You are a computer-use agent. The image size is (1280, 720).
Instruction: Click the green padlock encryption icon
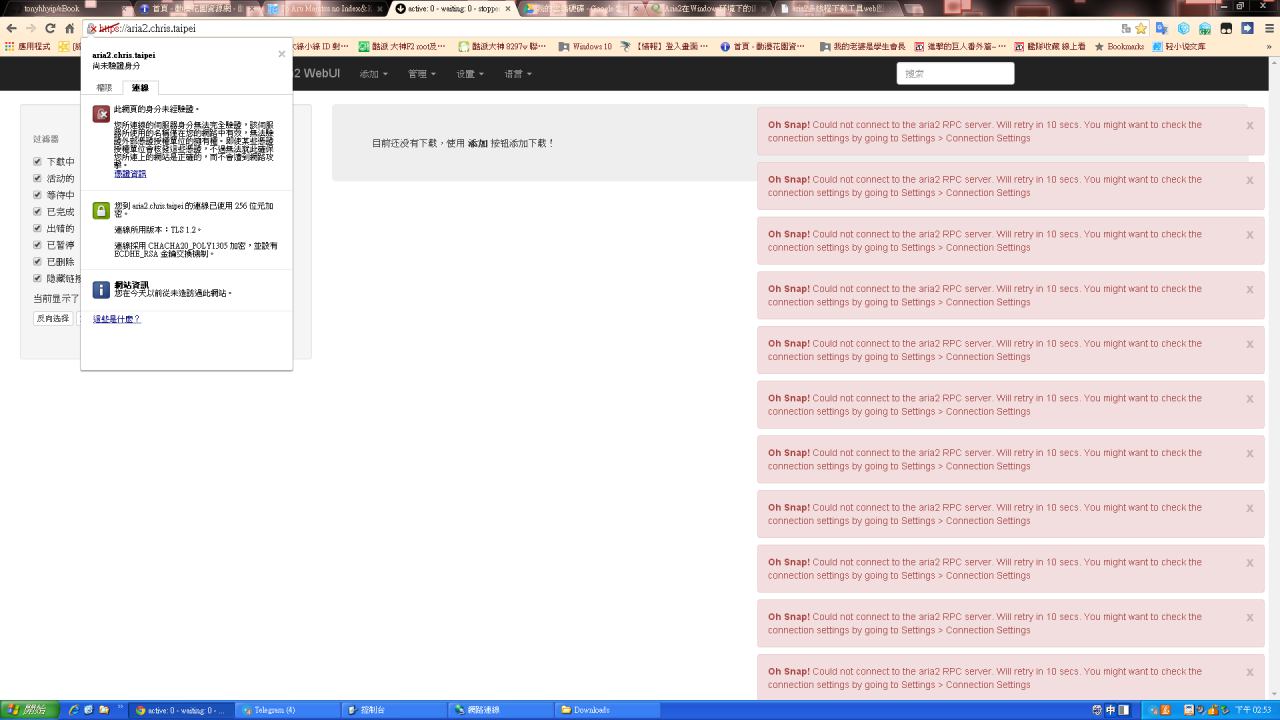(101, 210)
